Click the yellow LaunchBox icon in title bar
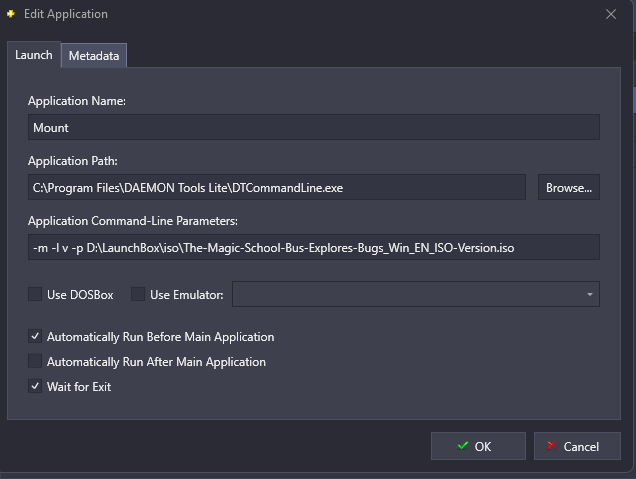Image resolution: width=636 pixels, height=479 pixels. pos(11,14)
